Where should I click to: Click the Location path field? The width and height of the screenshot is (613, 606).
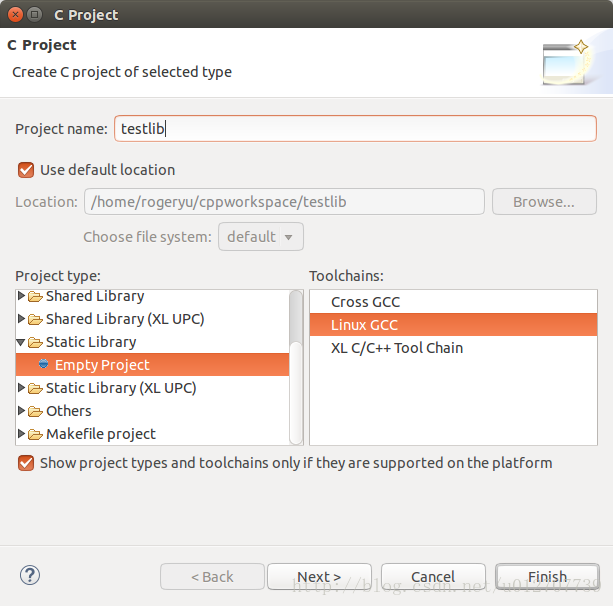(x=284, y=202)
